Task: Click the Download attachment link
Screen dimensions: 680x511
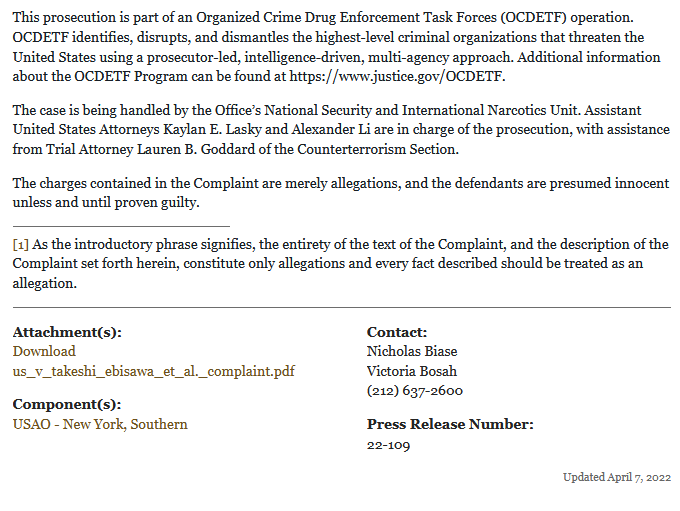Action: 44,351
